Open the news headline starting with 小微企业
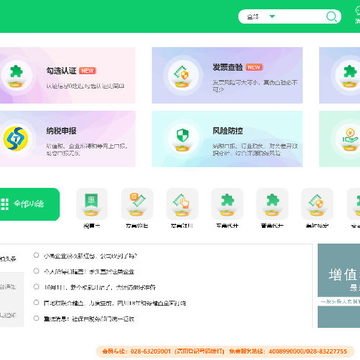Viewport: 360px width, 360px height. [90, 256]
